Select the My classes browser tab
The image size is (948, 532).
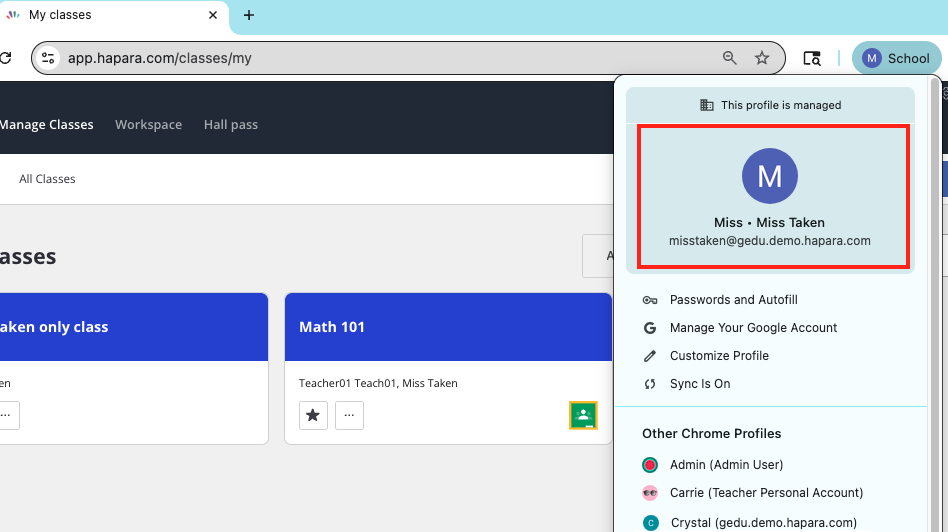[114, 16]
